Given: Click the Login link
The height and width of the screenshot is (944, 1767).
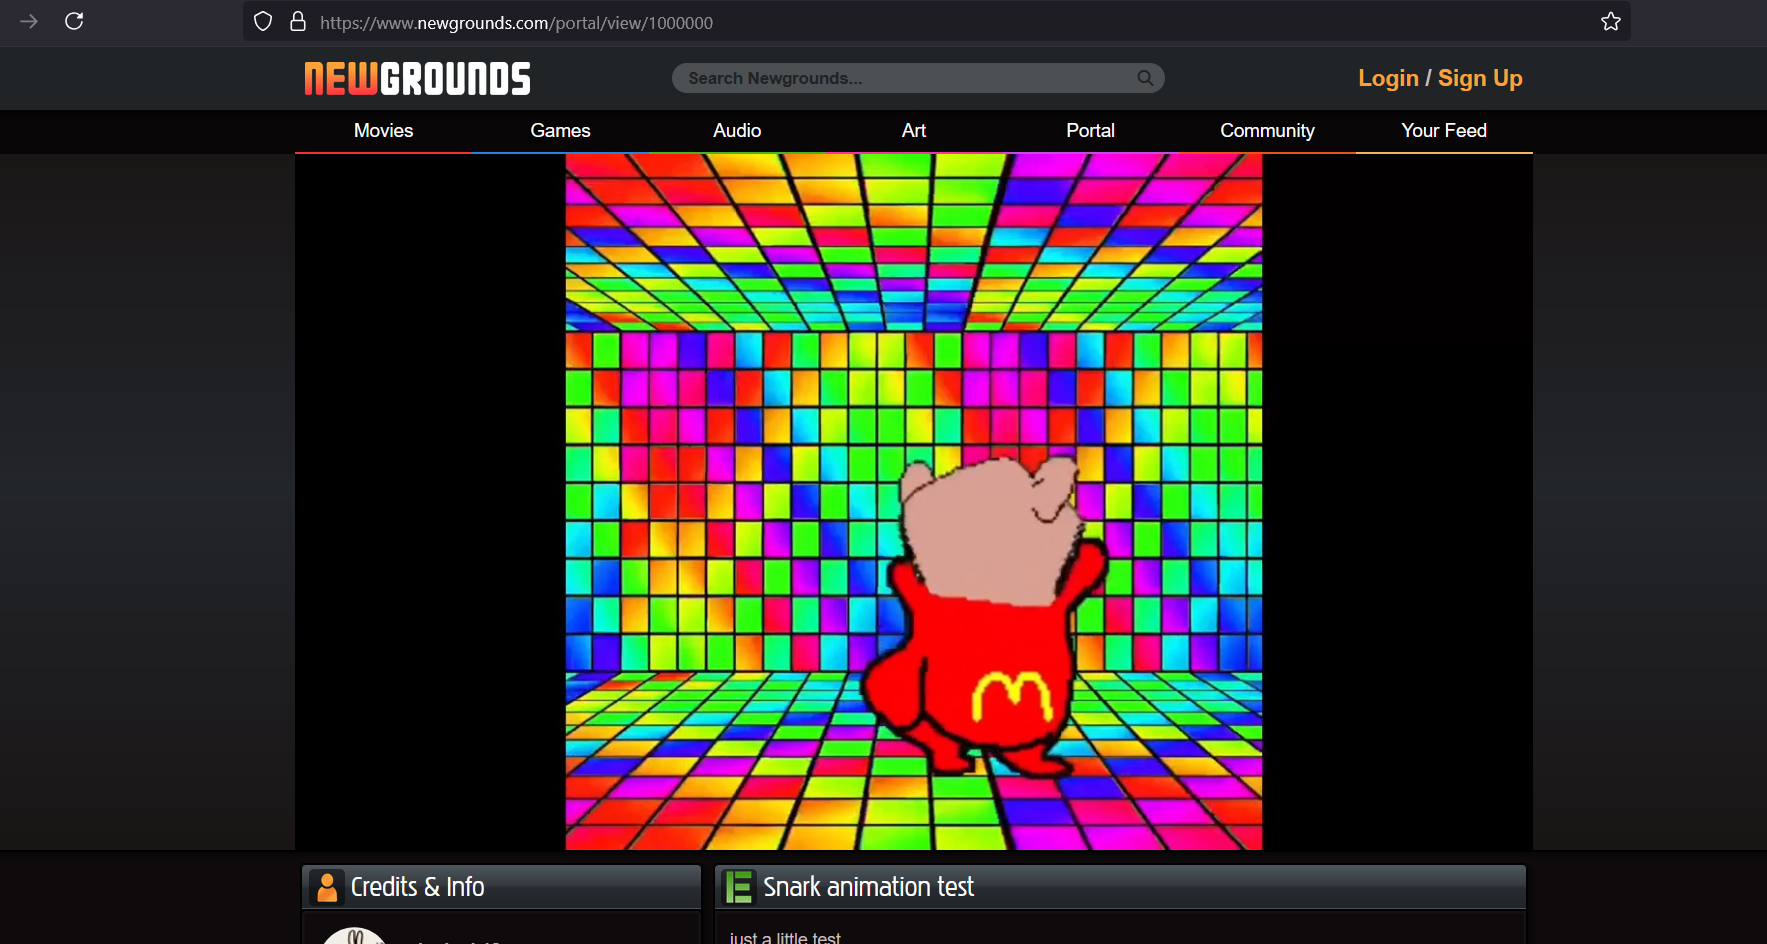Looking at the screenshot, I should (1388, 78).
